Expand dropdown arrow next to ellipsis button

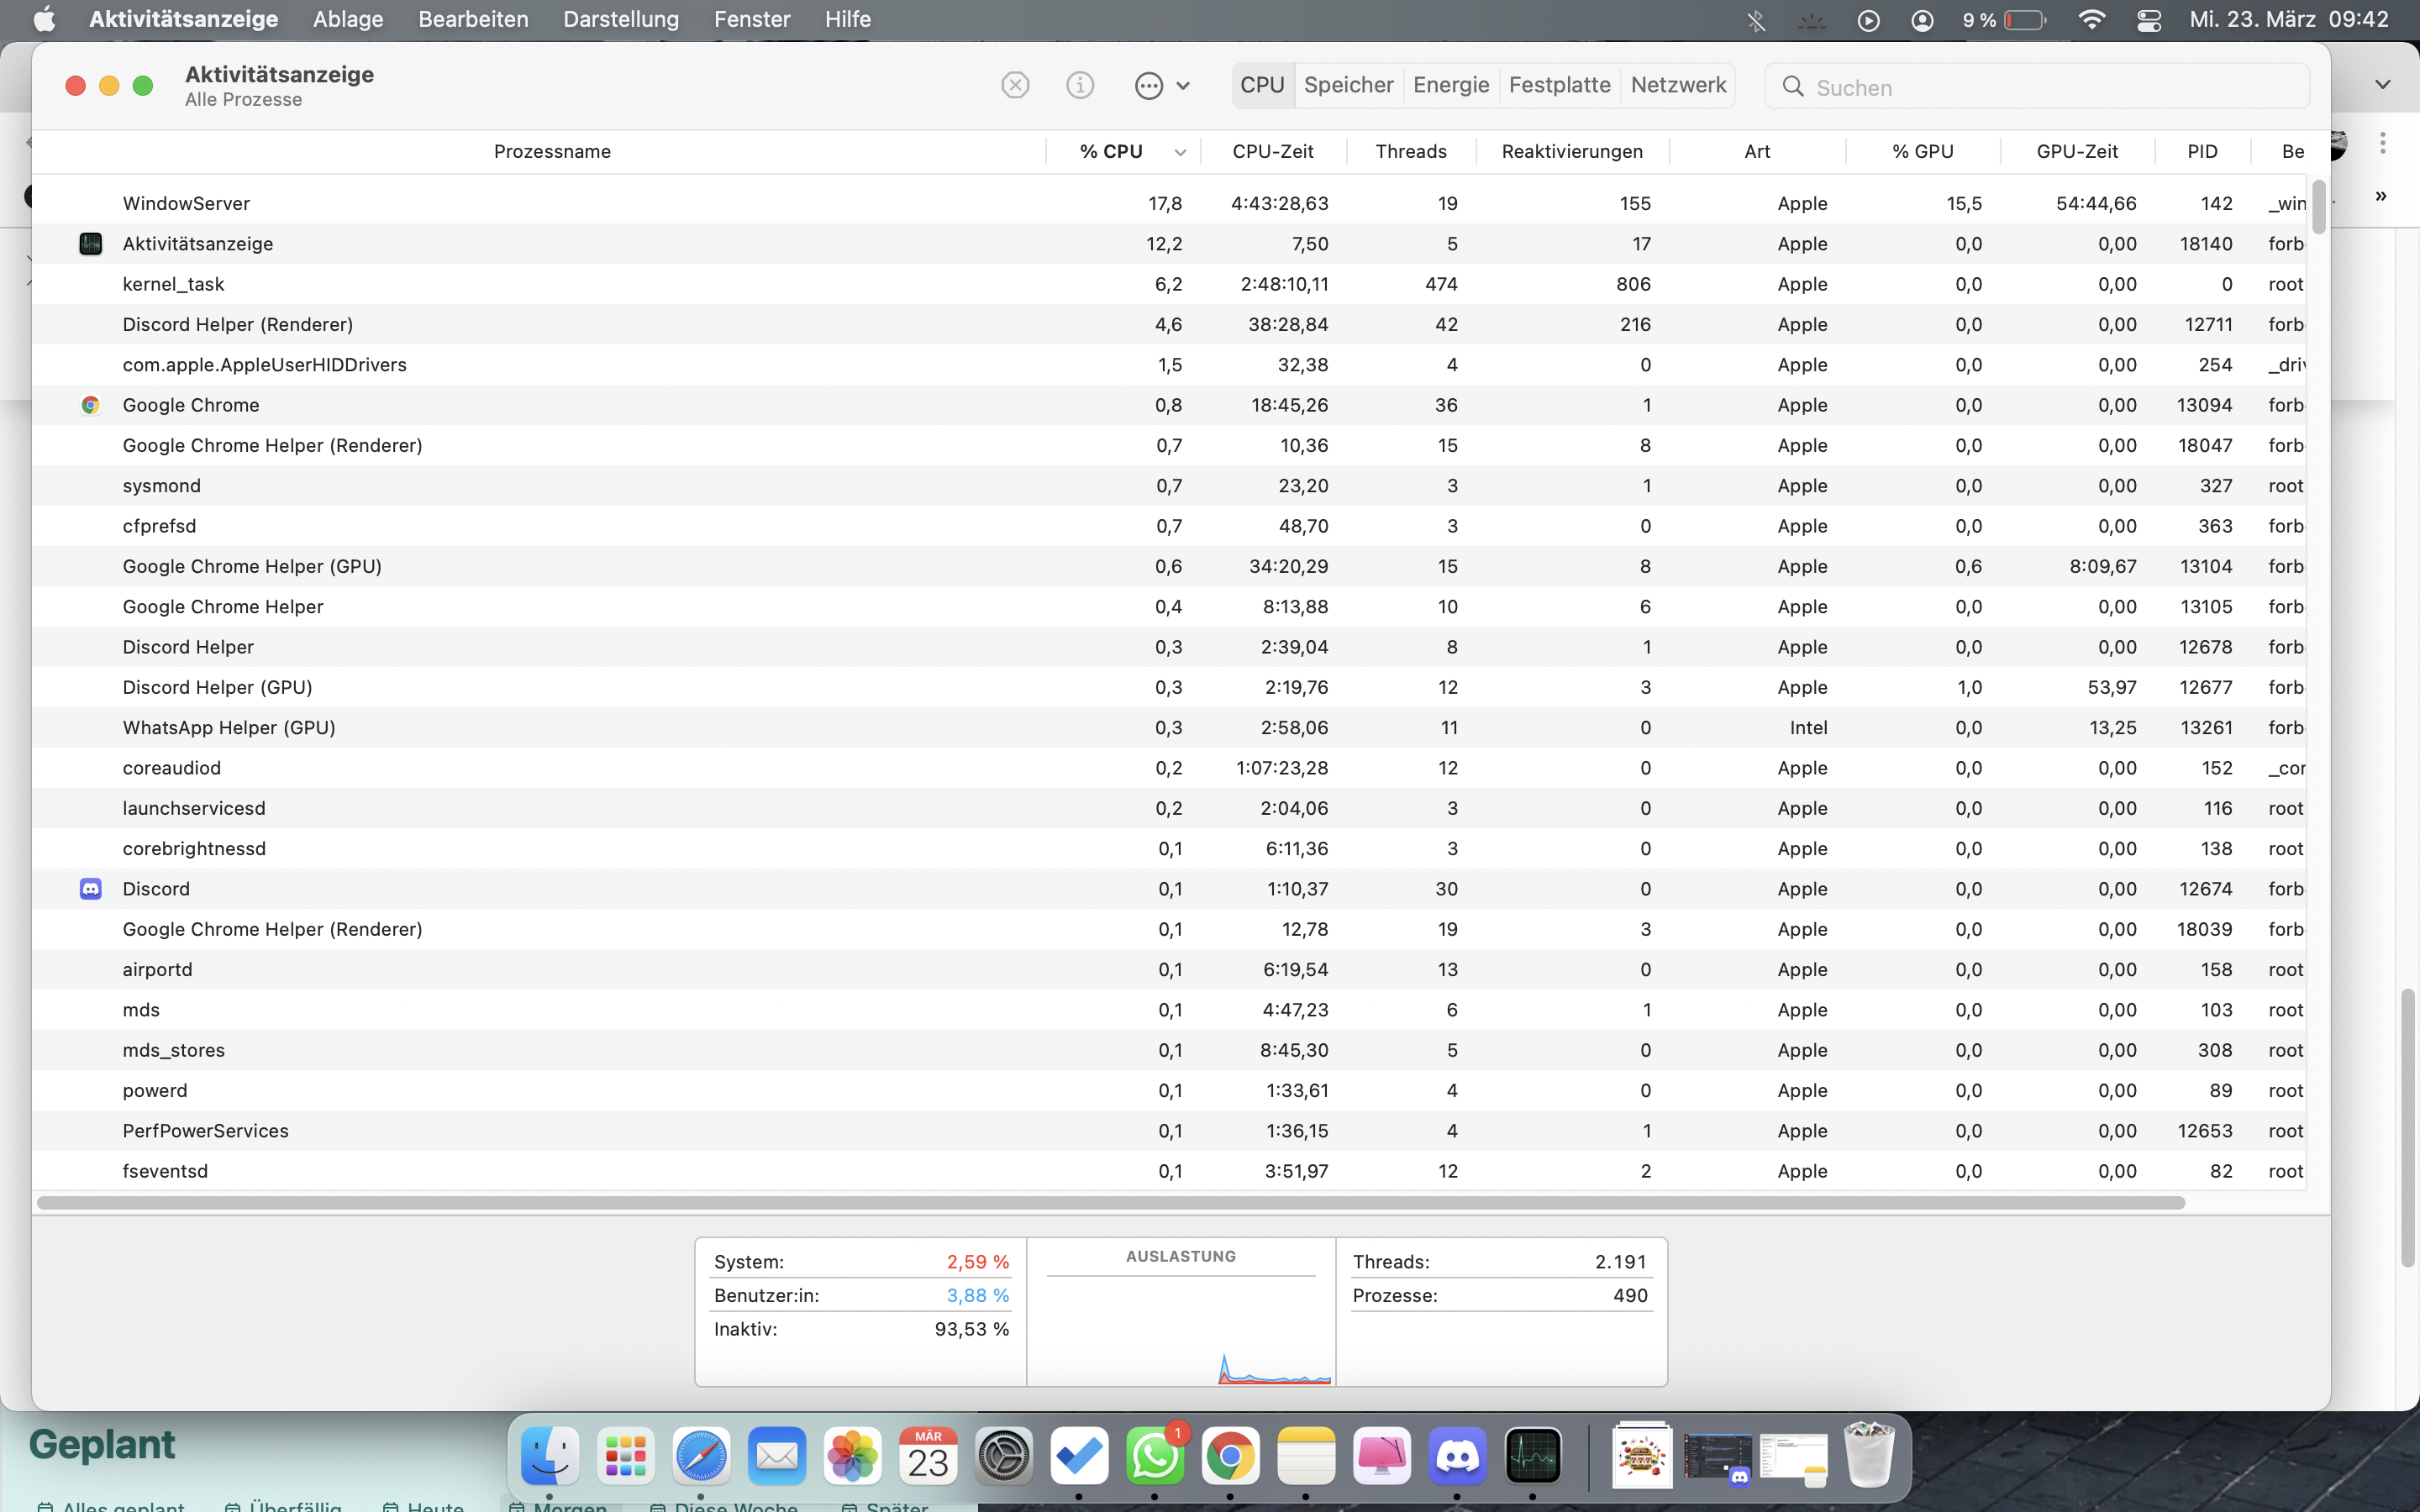pyautogui.click(x=1183, y=86)
